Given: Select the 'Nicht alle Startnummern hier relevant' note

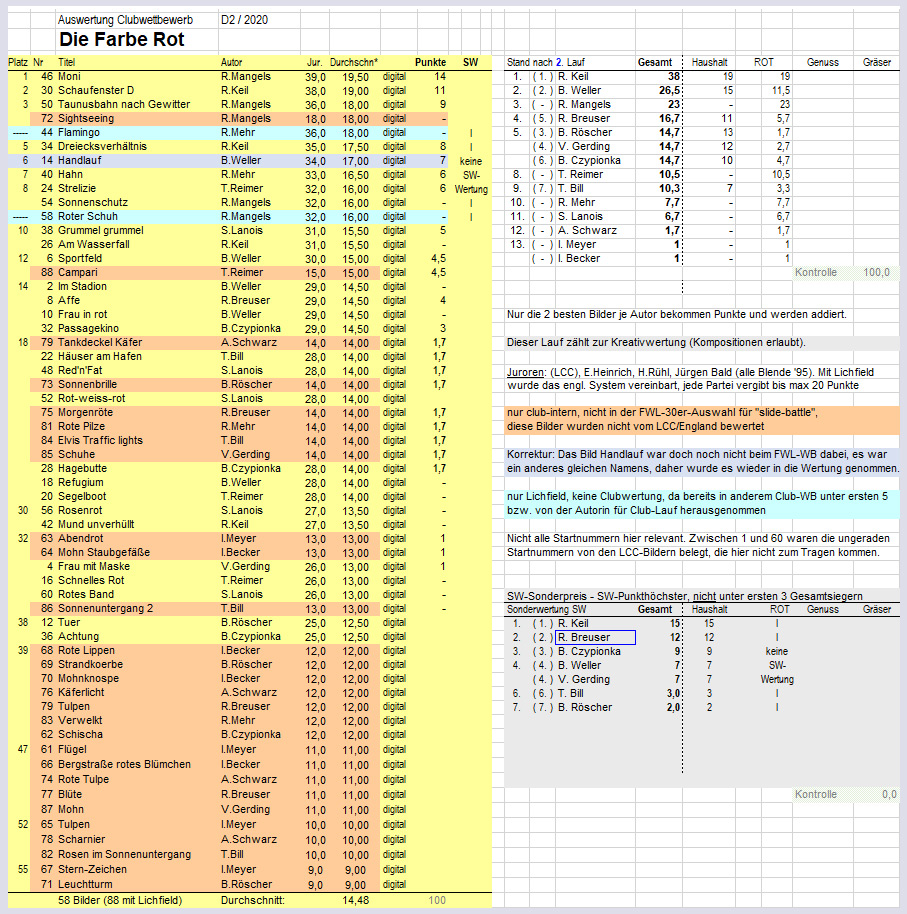Looking at the screenshot, I should coord(698,546).
